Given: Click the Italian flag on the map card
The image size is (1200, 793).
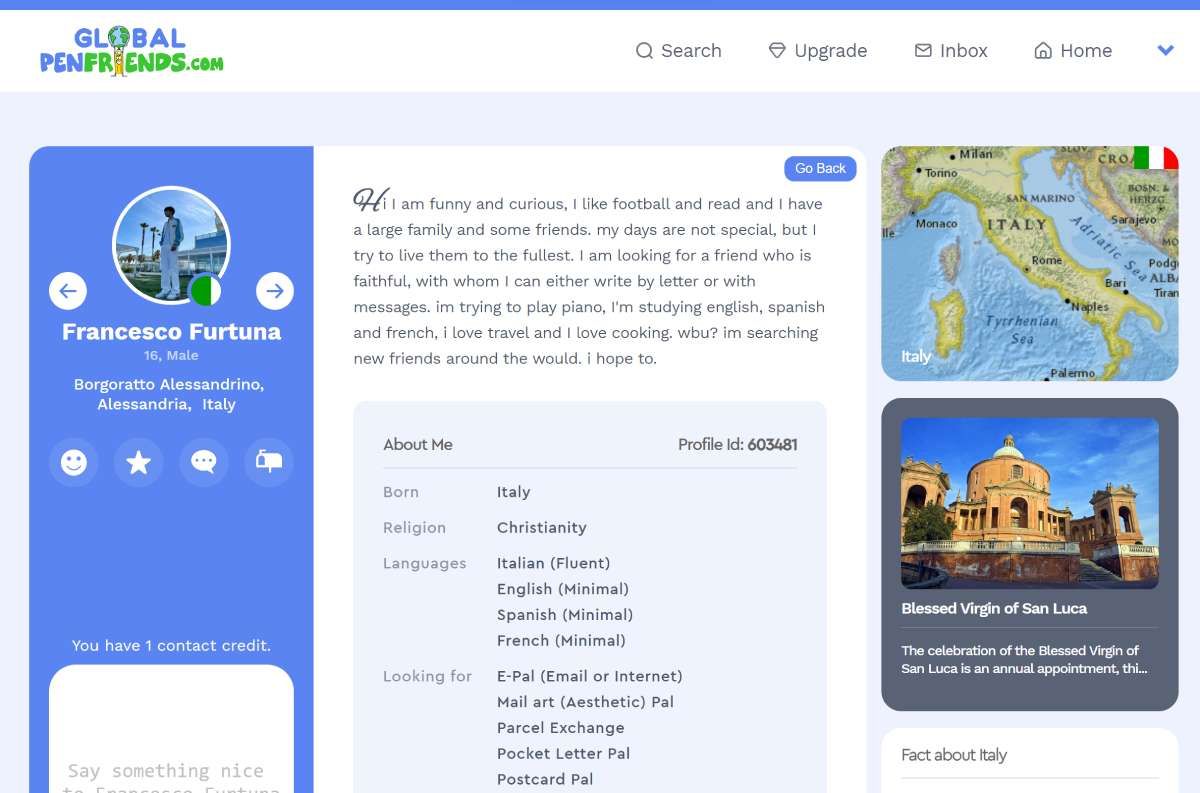Looking at the screenshot, I should (x=1157, y=158).
